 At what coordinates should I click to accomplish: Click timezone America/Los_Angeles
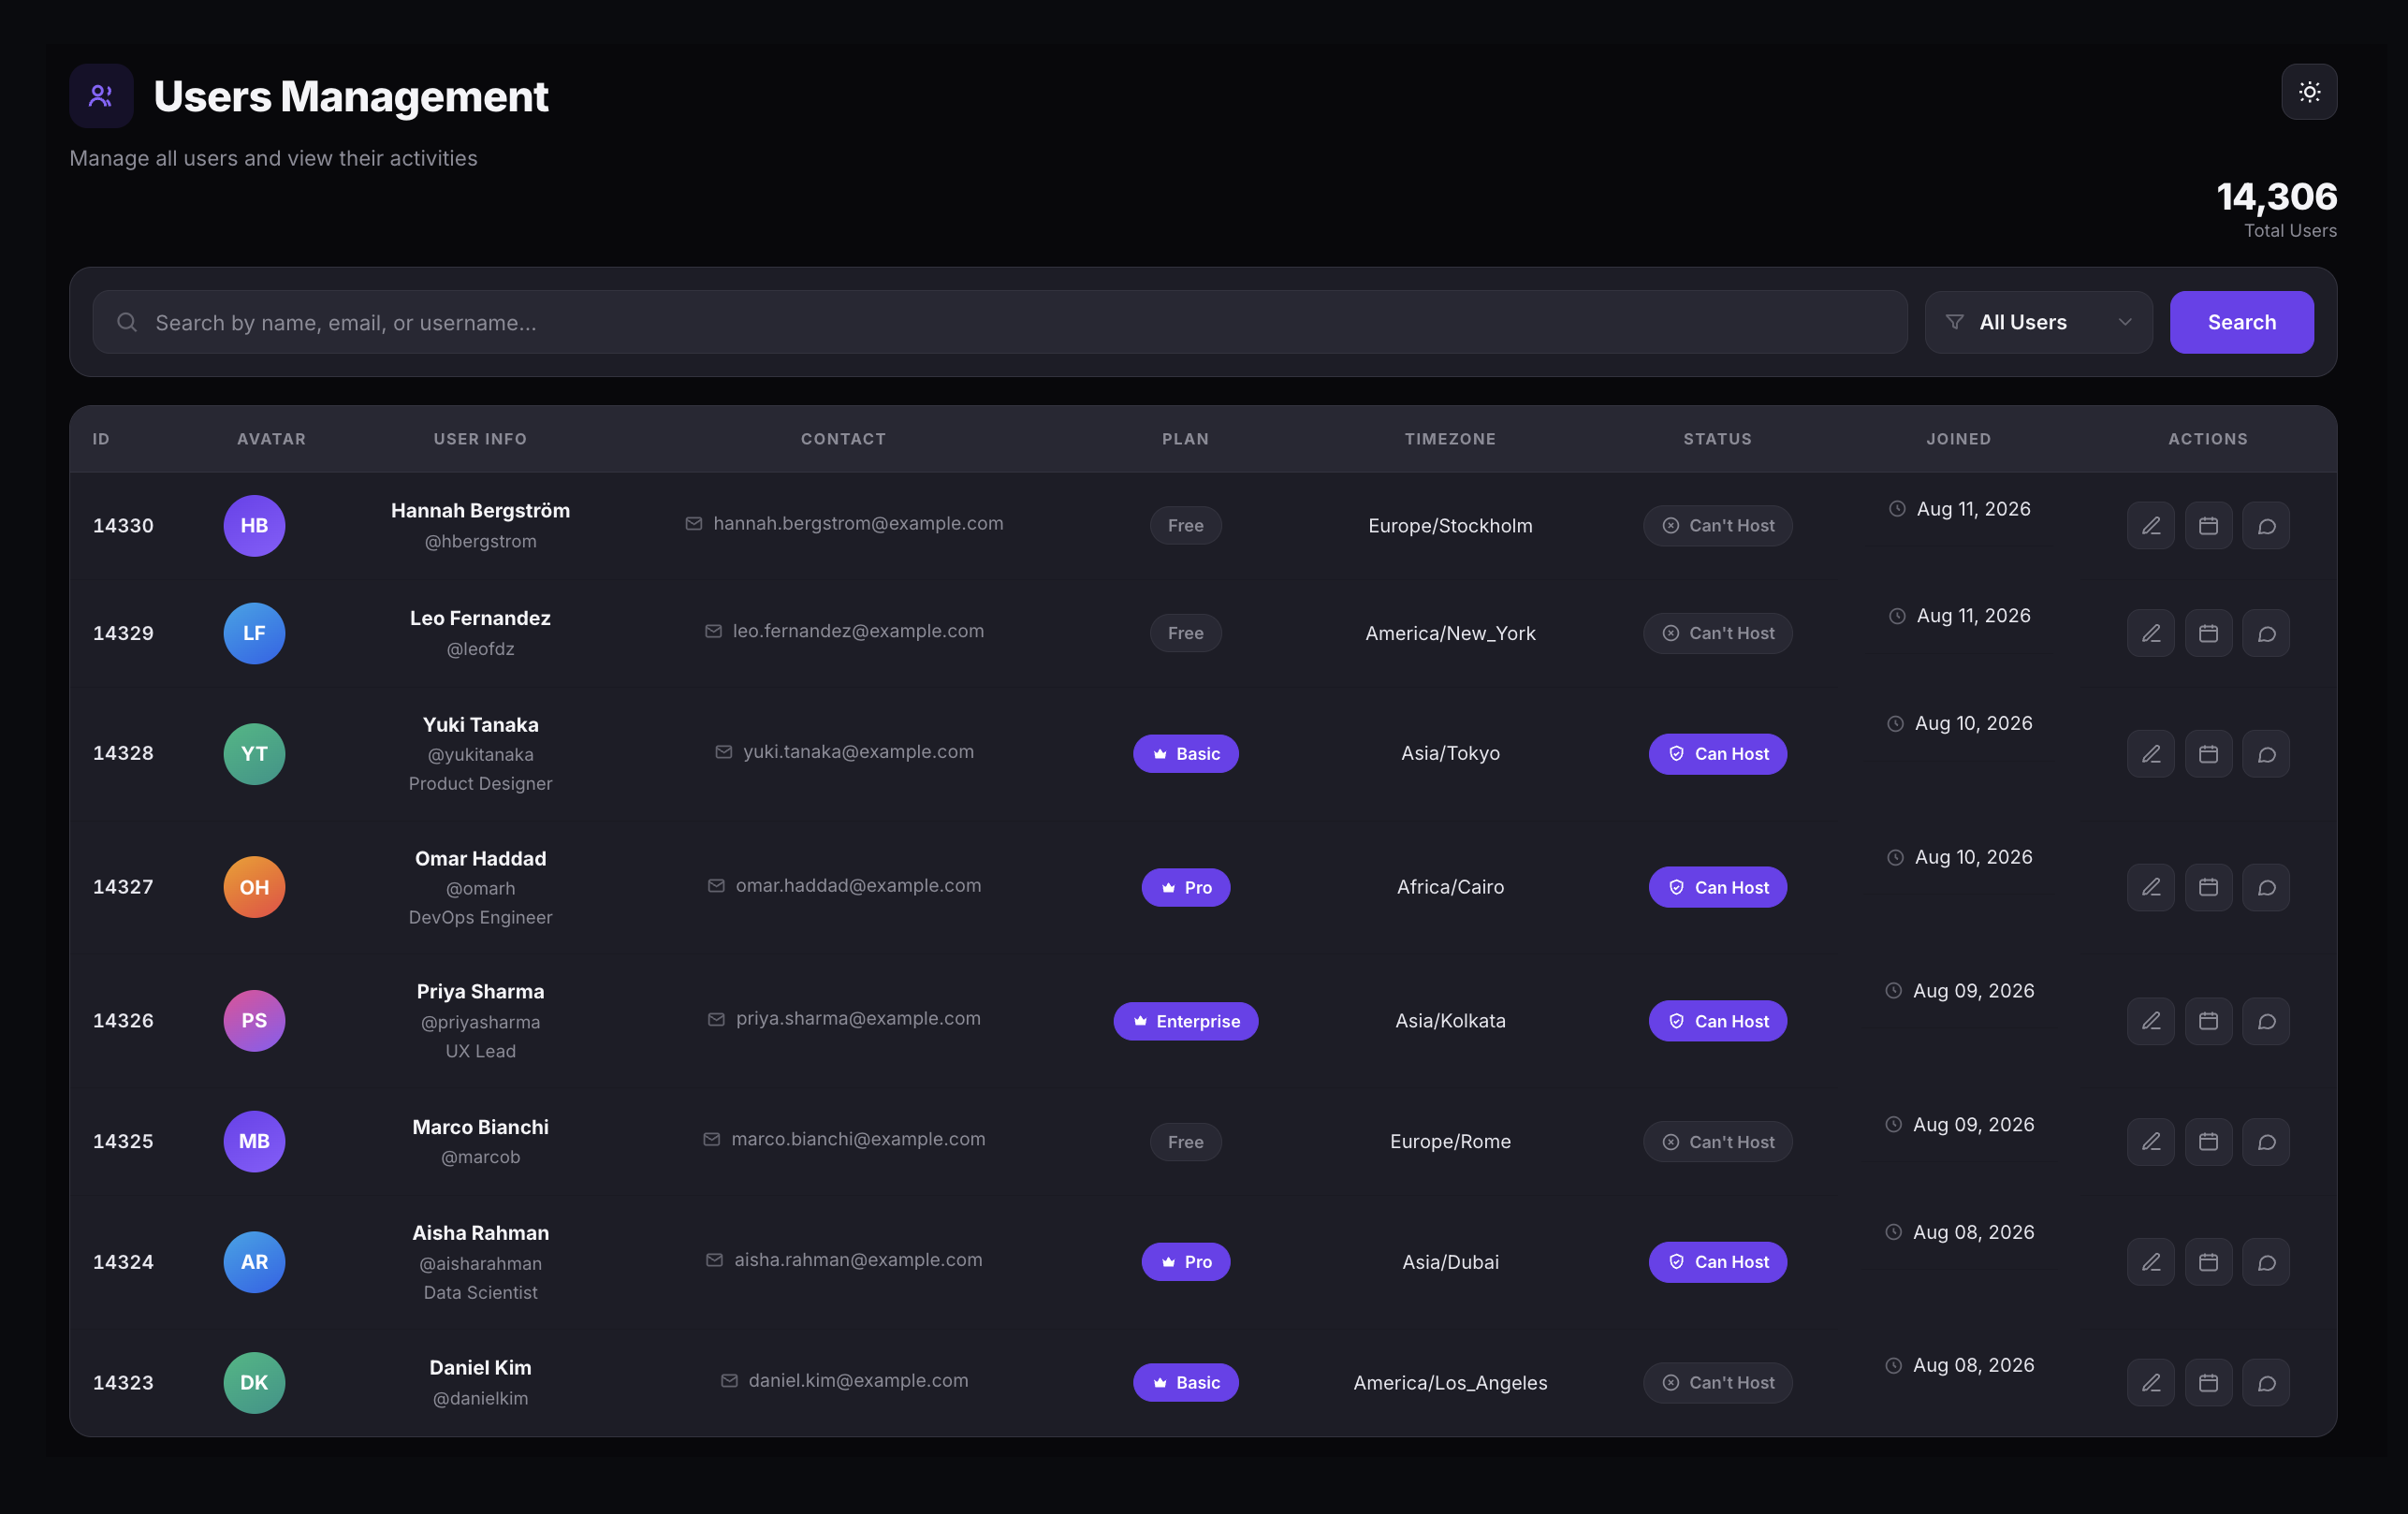[x=1450, y=1383]
